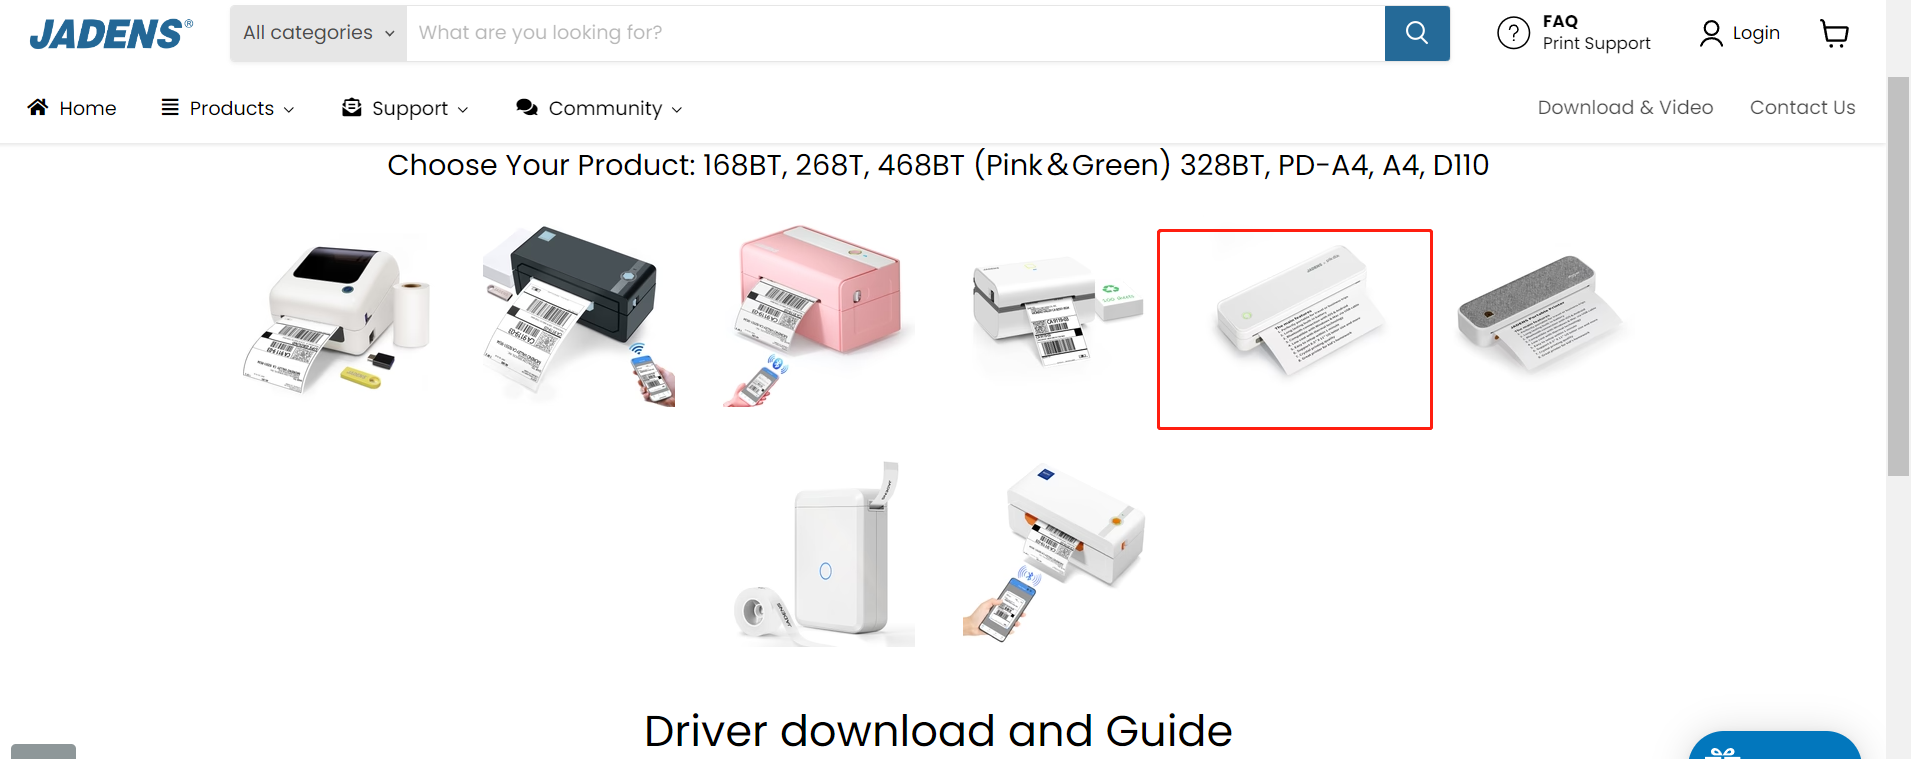This screenshot has width=1911, height=759.
Task: Click the magnifier search button
Action: coord(1417,33)
